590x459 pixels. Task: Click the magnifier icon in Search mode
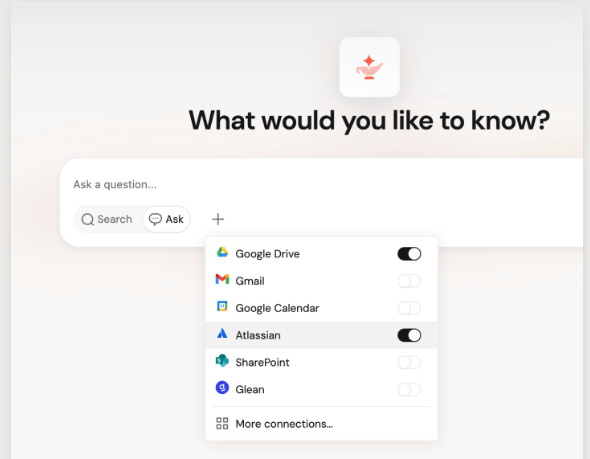point(88,219)
